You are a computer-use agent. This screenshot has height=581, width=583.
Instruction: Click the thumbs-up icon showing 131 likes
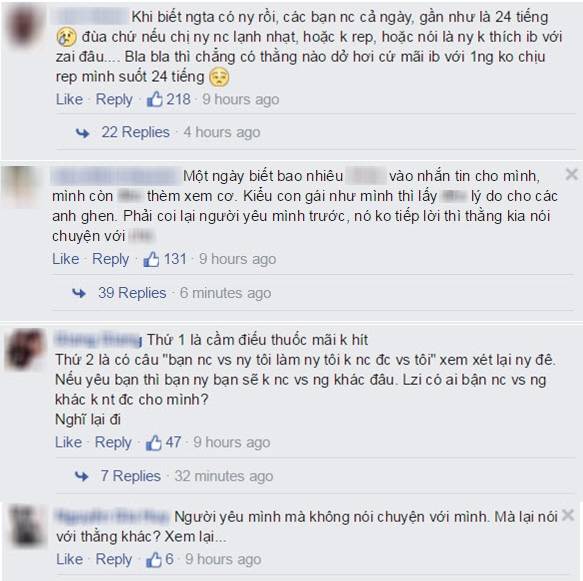(x=151, y=259)
